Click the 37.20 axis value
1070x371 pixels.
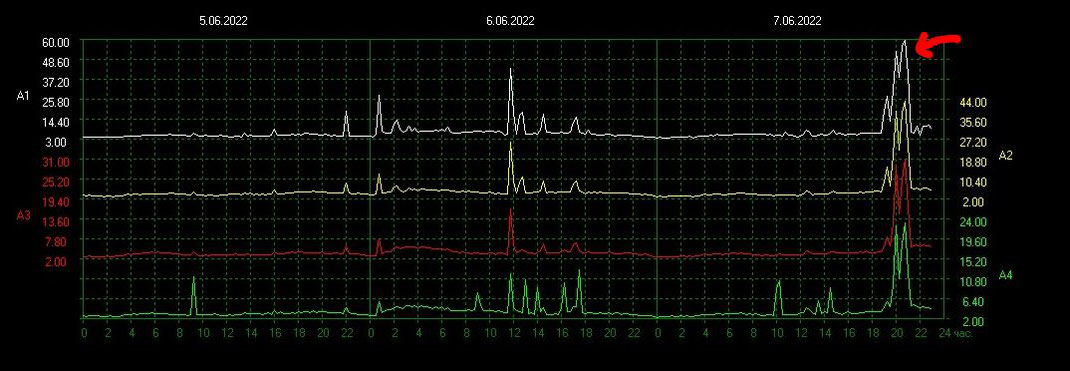[x=55, y=82]
